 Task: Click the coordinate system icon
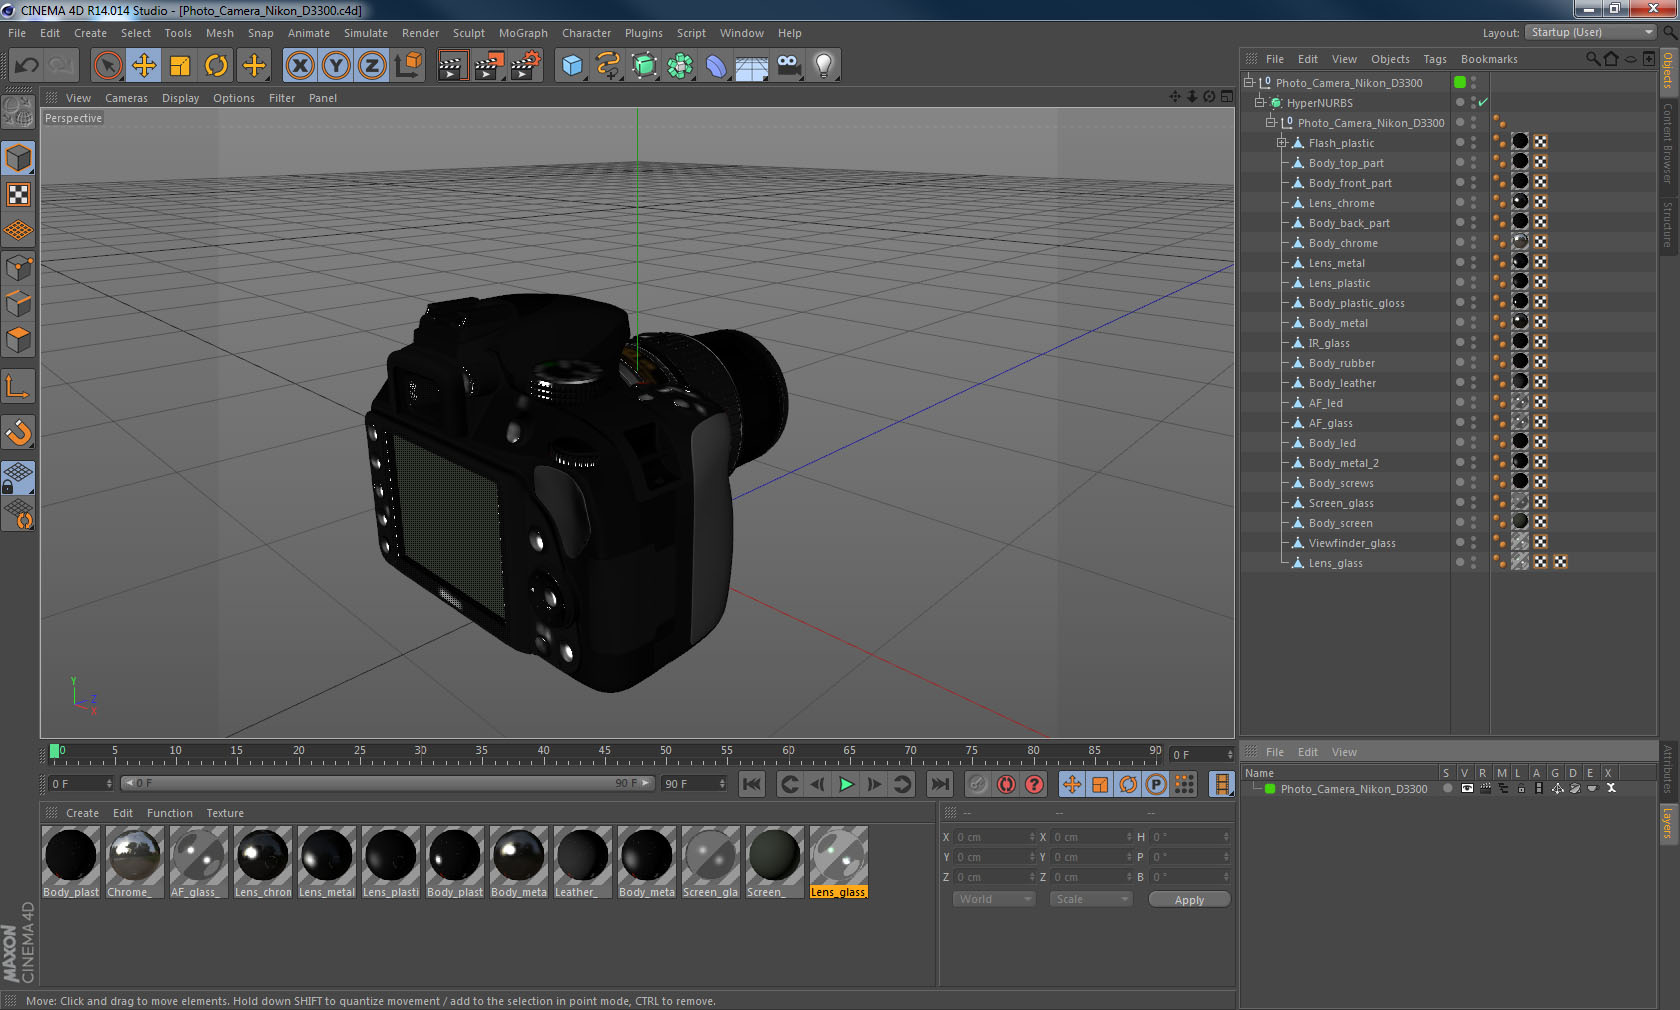click(x=408, y=66)
